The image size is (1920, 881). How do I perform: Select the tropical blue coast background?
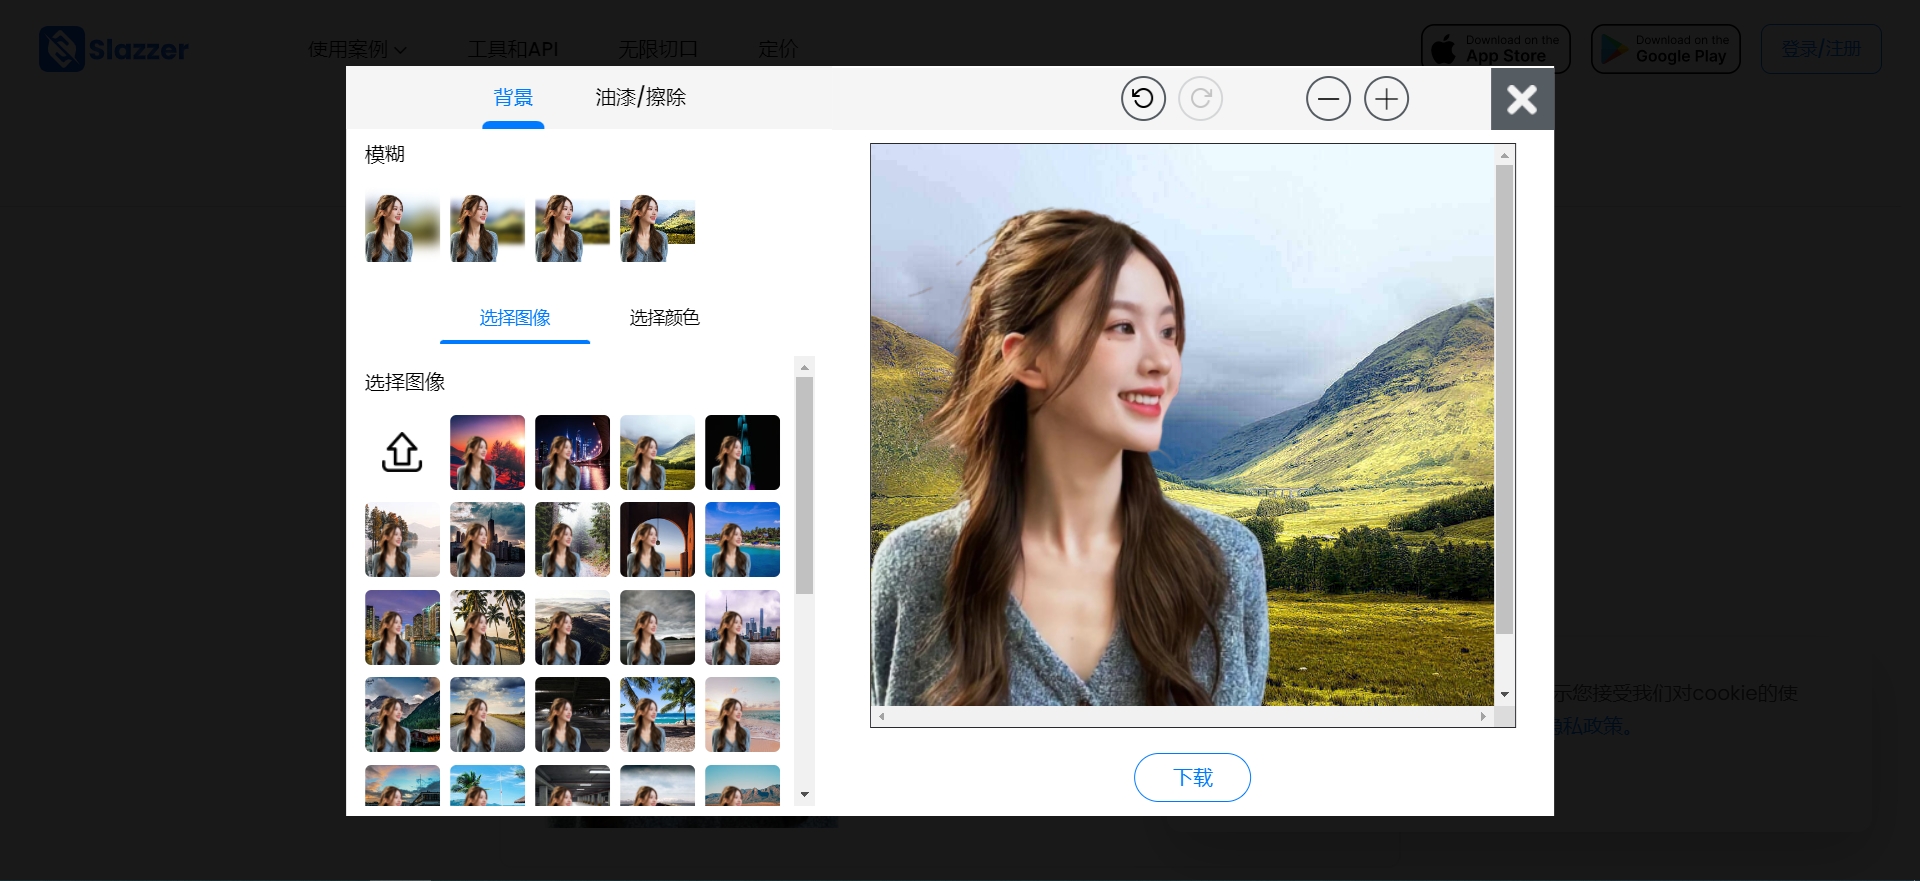(x=742, y=539)
